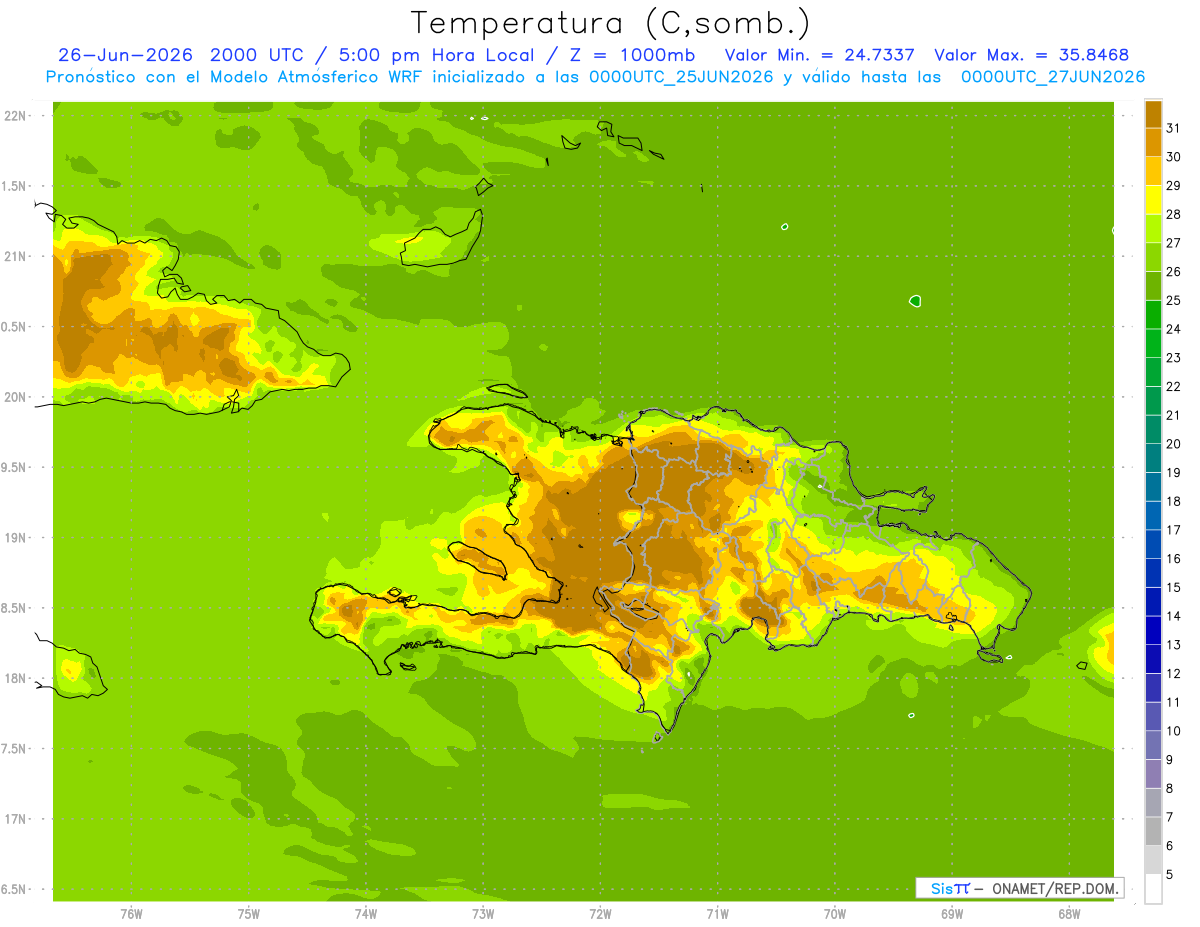Click the legend value '20'
1200x927 pixels.
pyautogui.click(x=1174, y=444)
